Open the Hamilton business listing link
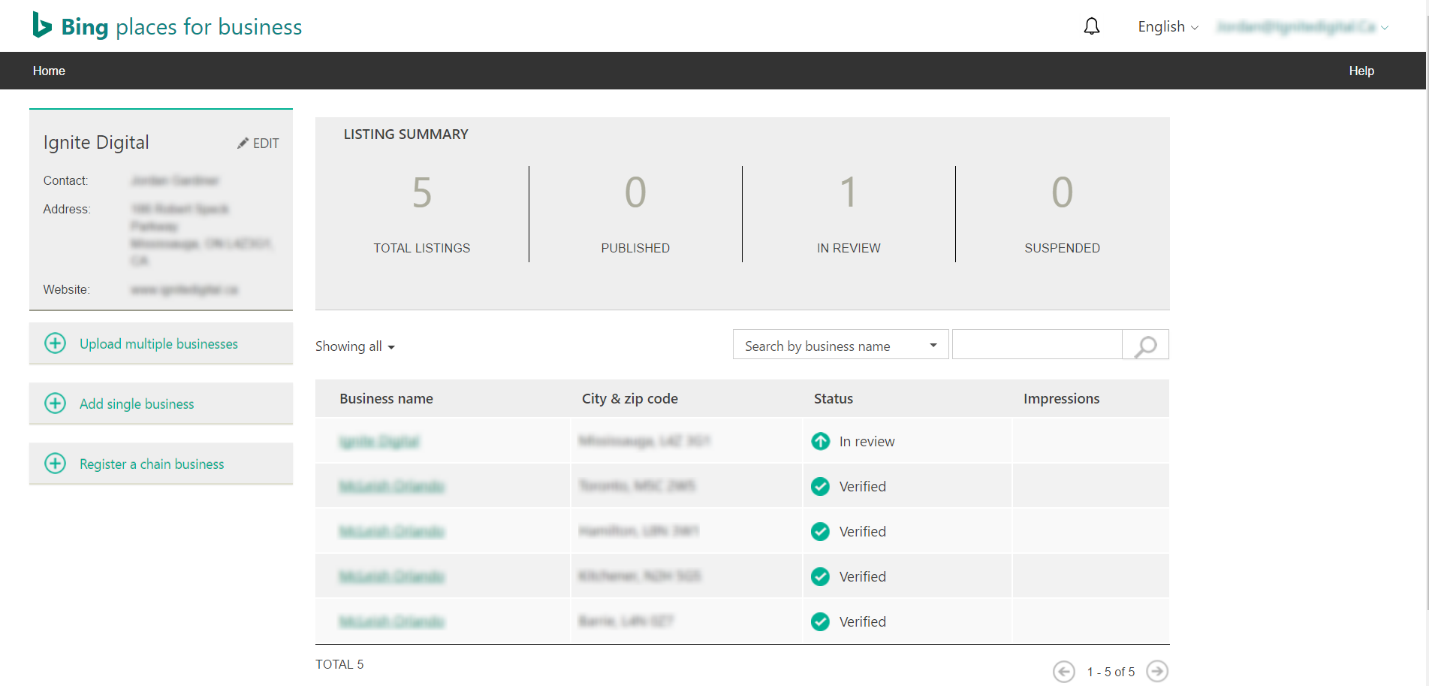1429x686 pixels. click(x=392, y=531)
